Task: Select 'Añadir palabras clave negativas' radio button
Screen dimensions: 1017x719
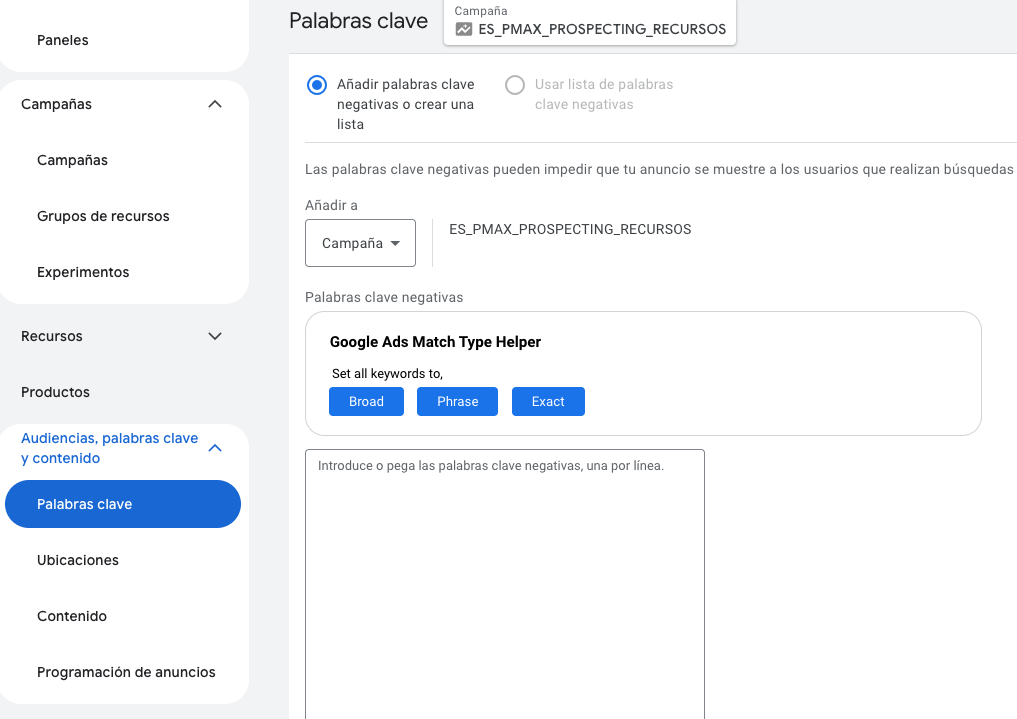Action: 317,85
